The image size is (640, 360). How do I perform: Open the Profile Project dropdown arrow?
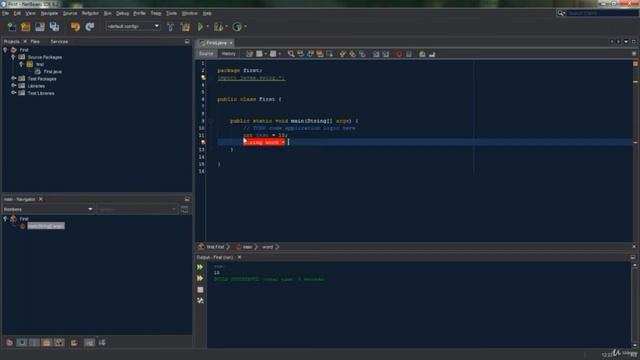pos(245,27)
